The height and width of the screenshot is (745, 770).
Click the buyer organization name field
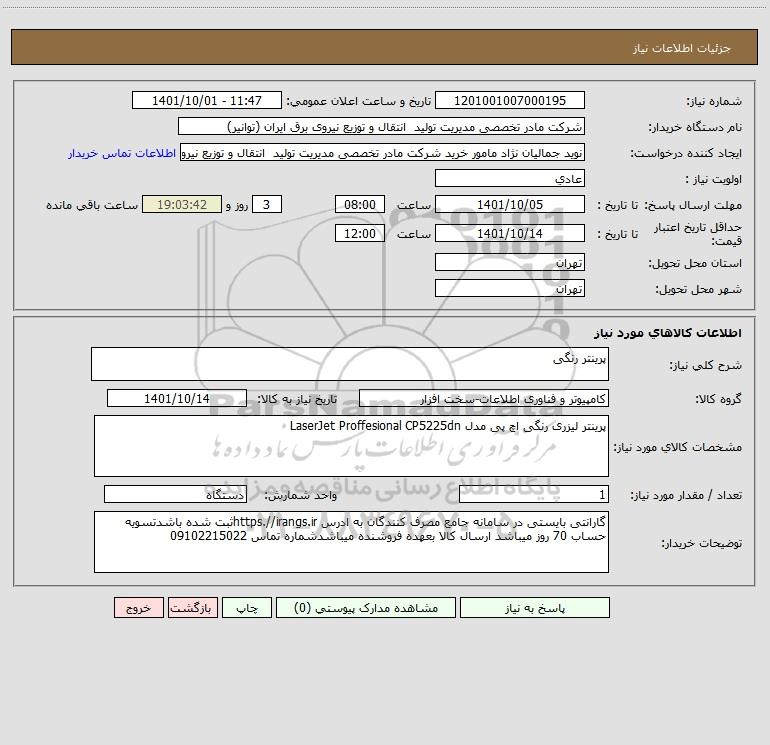click(x=381, y=126)
